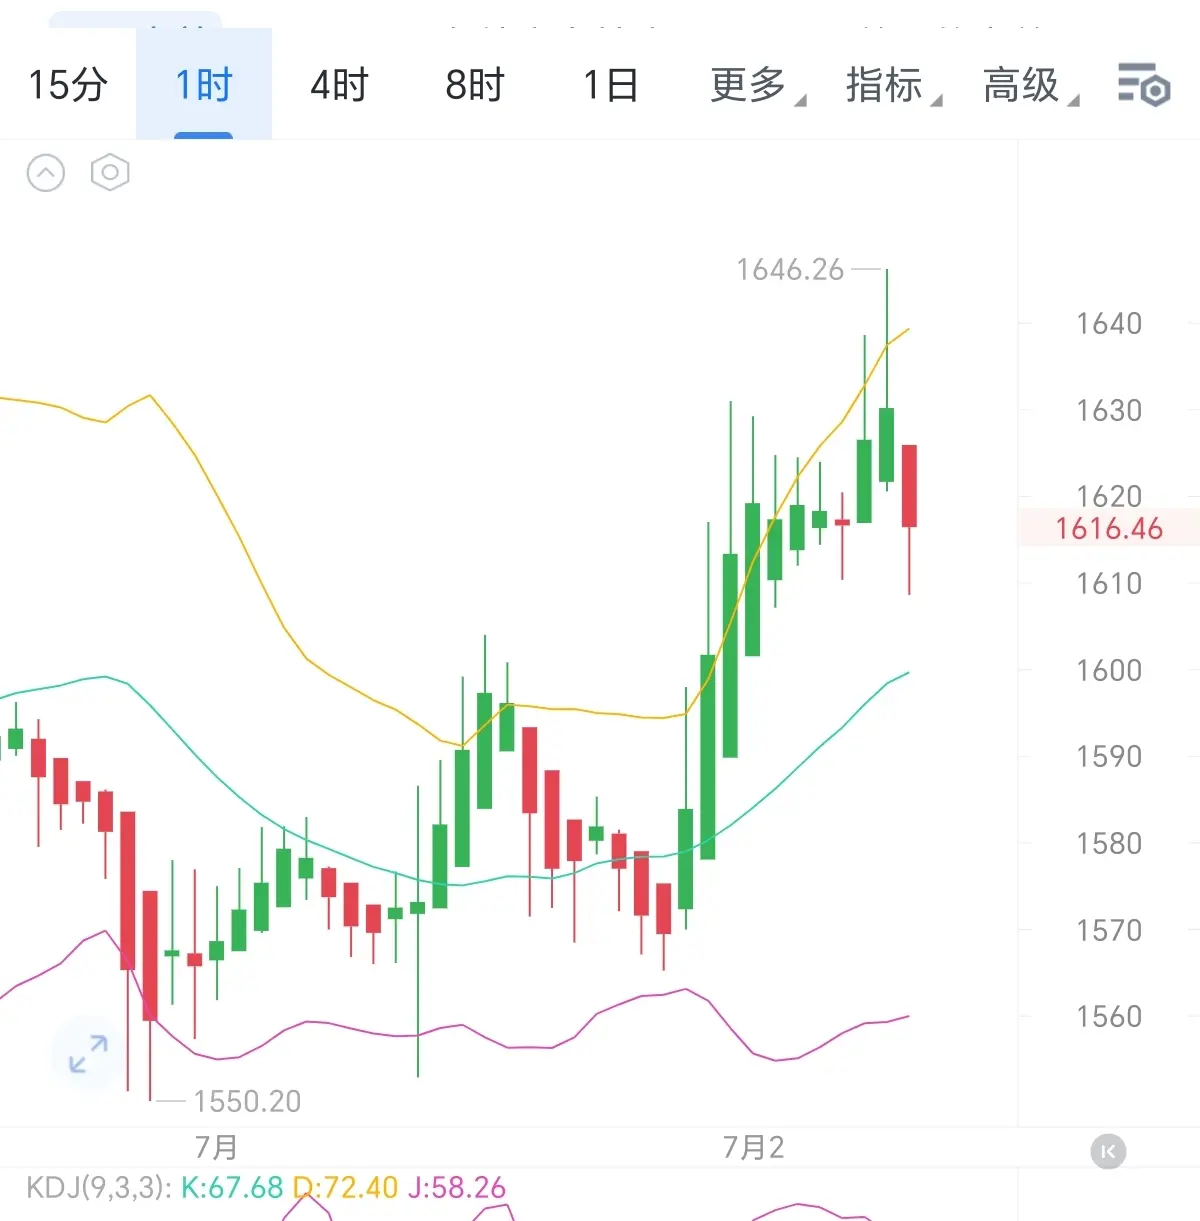Tap the KDJ(9,3,3) indicator label
This screenshot has height=1221, width=1200.
[99, 1187]
